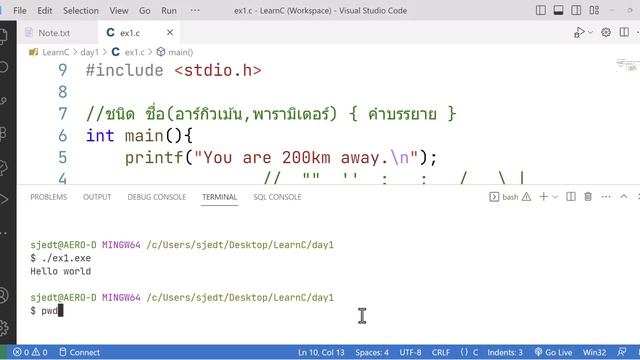Open the View menu

pyautogui.click(x=119, y=11)
